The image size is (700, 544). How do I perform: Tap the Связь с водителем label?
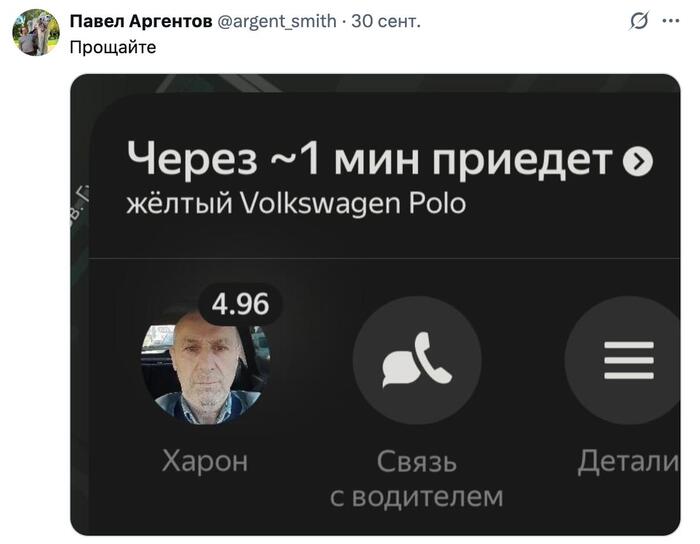[417, 478]
